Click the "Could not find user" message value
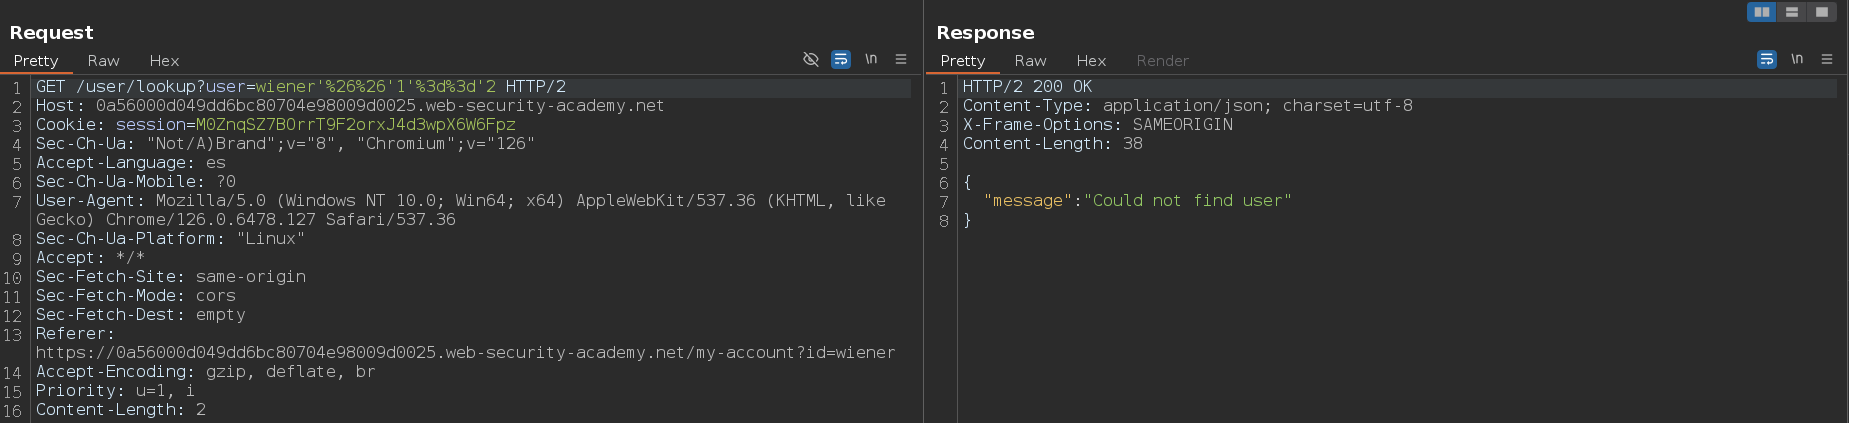This screenshot has width=1849, height=423. tap(1188, 201)
